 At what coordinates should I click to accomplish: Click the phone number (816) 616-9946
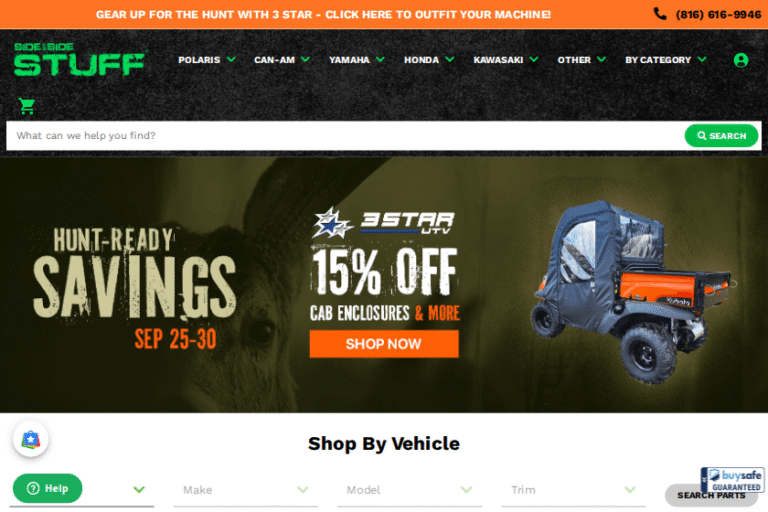point(718,14)
